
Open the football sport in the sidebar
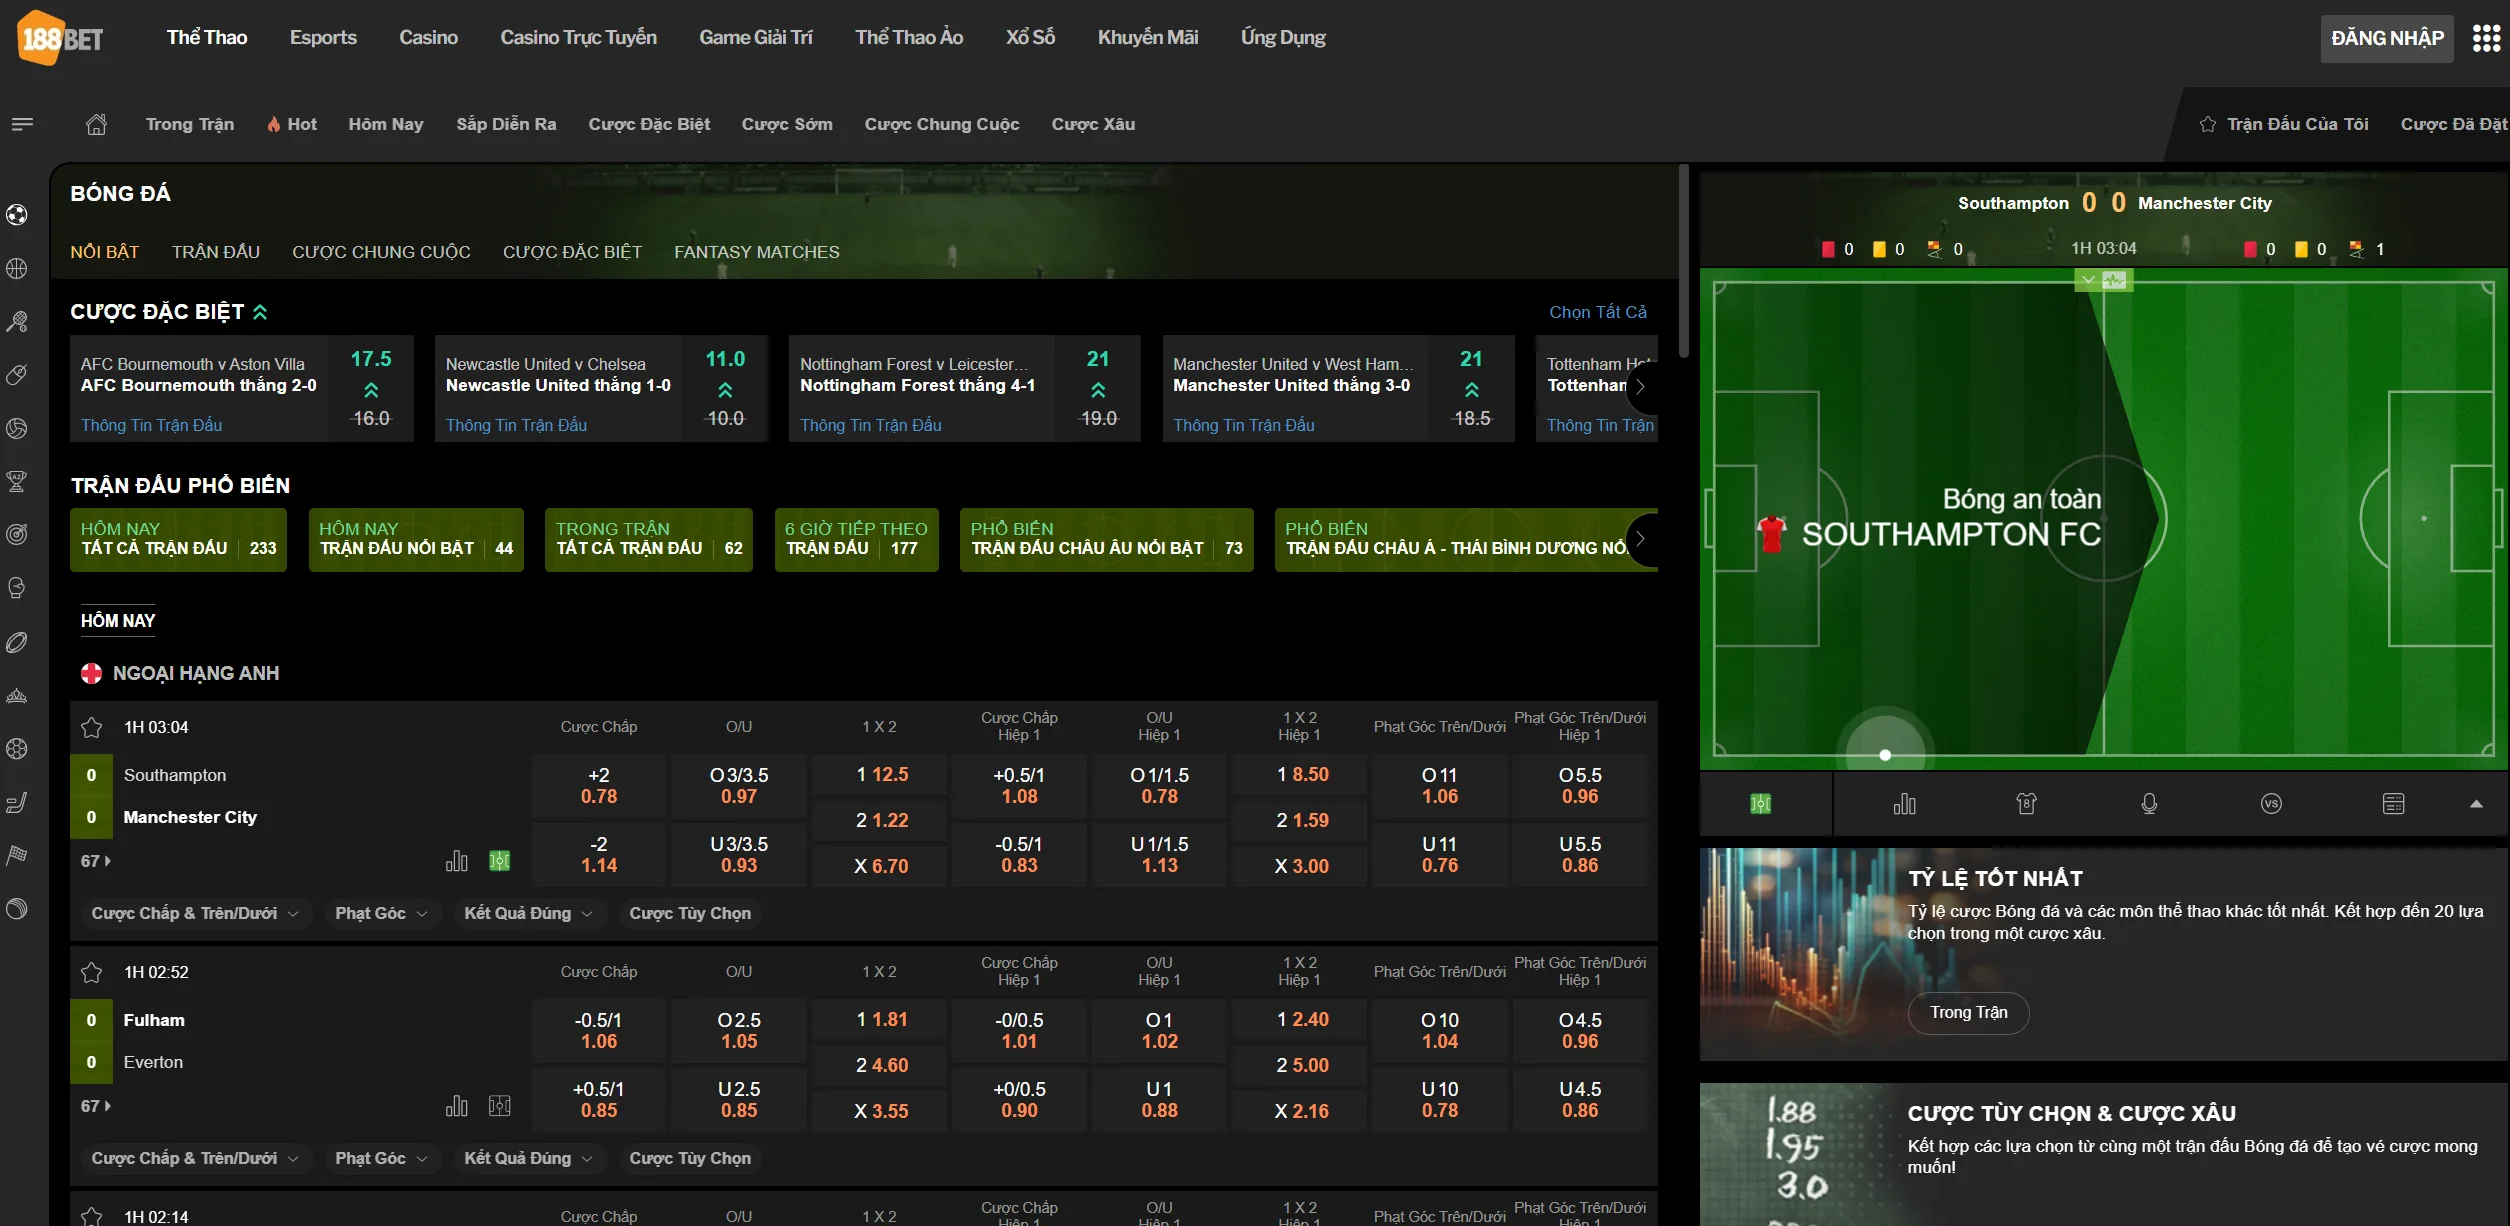(17, 215)
